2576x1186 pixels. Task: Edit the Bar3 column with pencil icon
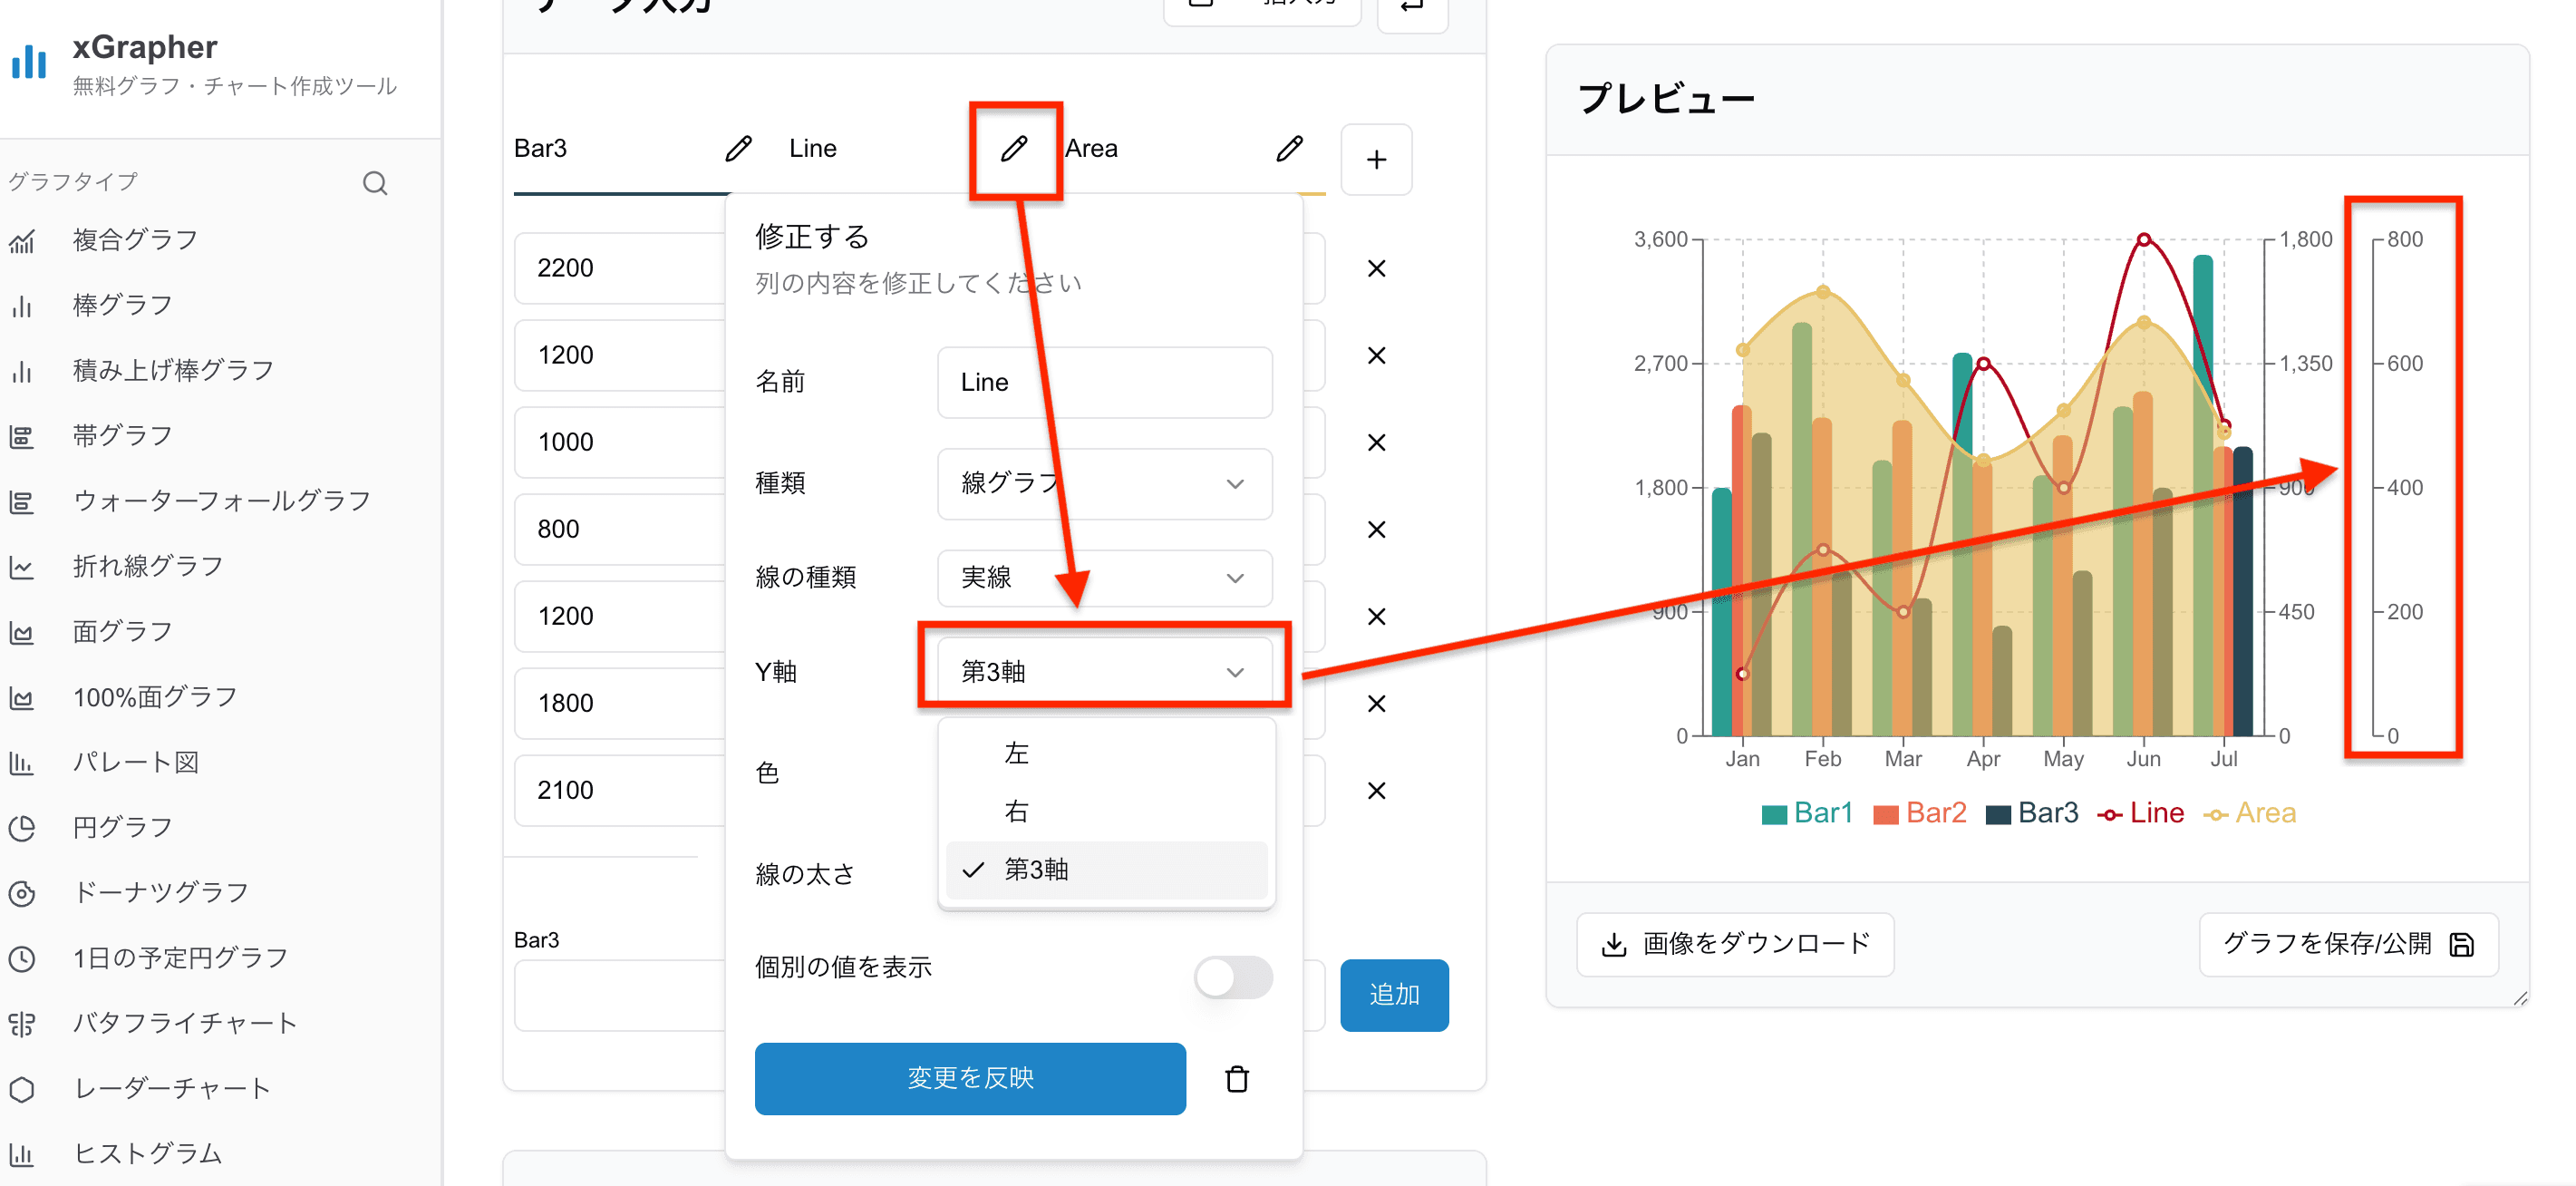coord(739,148)
